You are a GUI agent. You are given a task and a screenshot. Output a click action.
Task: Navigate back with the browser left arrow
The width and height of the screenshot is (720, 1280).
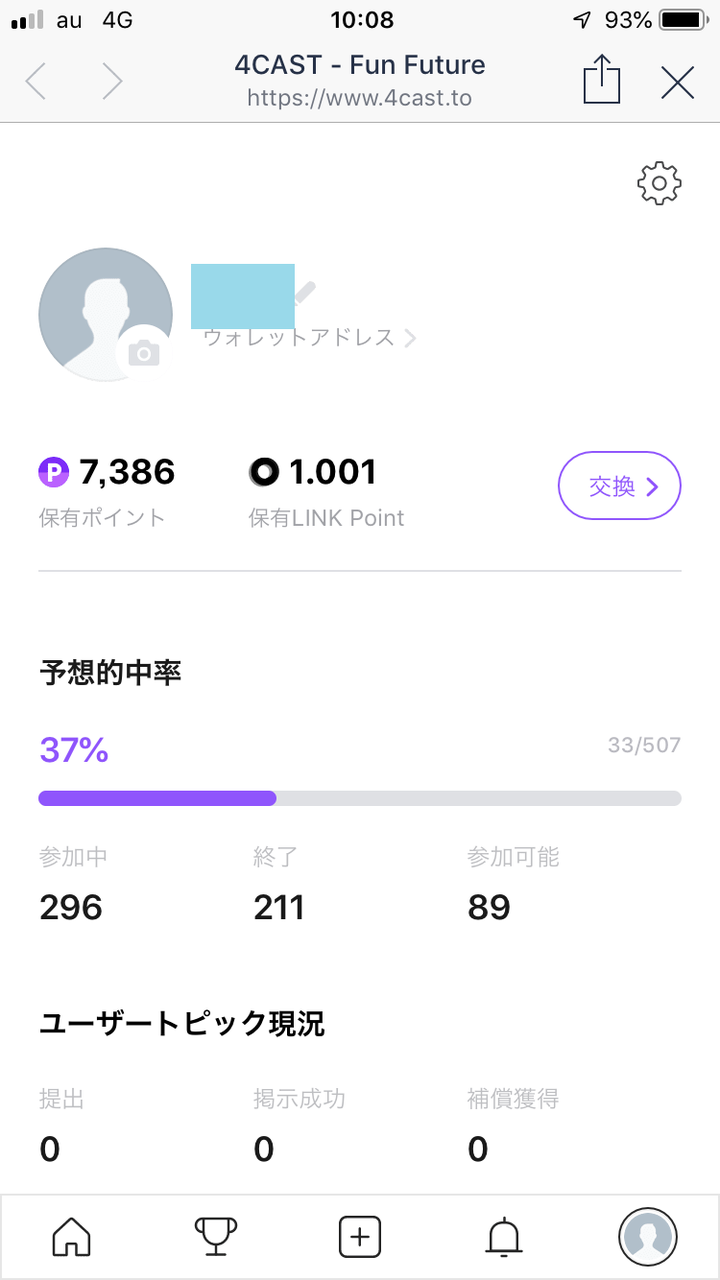(36, 82)
